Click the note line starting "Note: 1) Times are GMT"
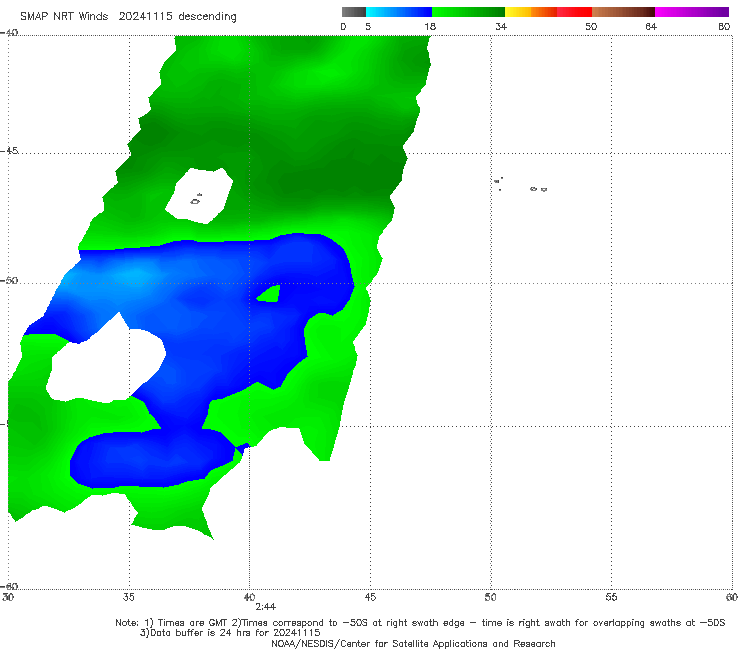This screenshot has height=650, width=740. [420, 623]
